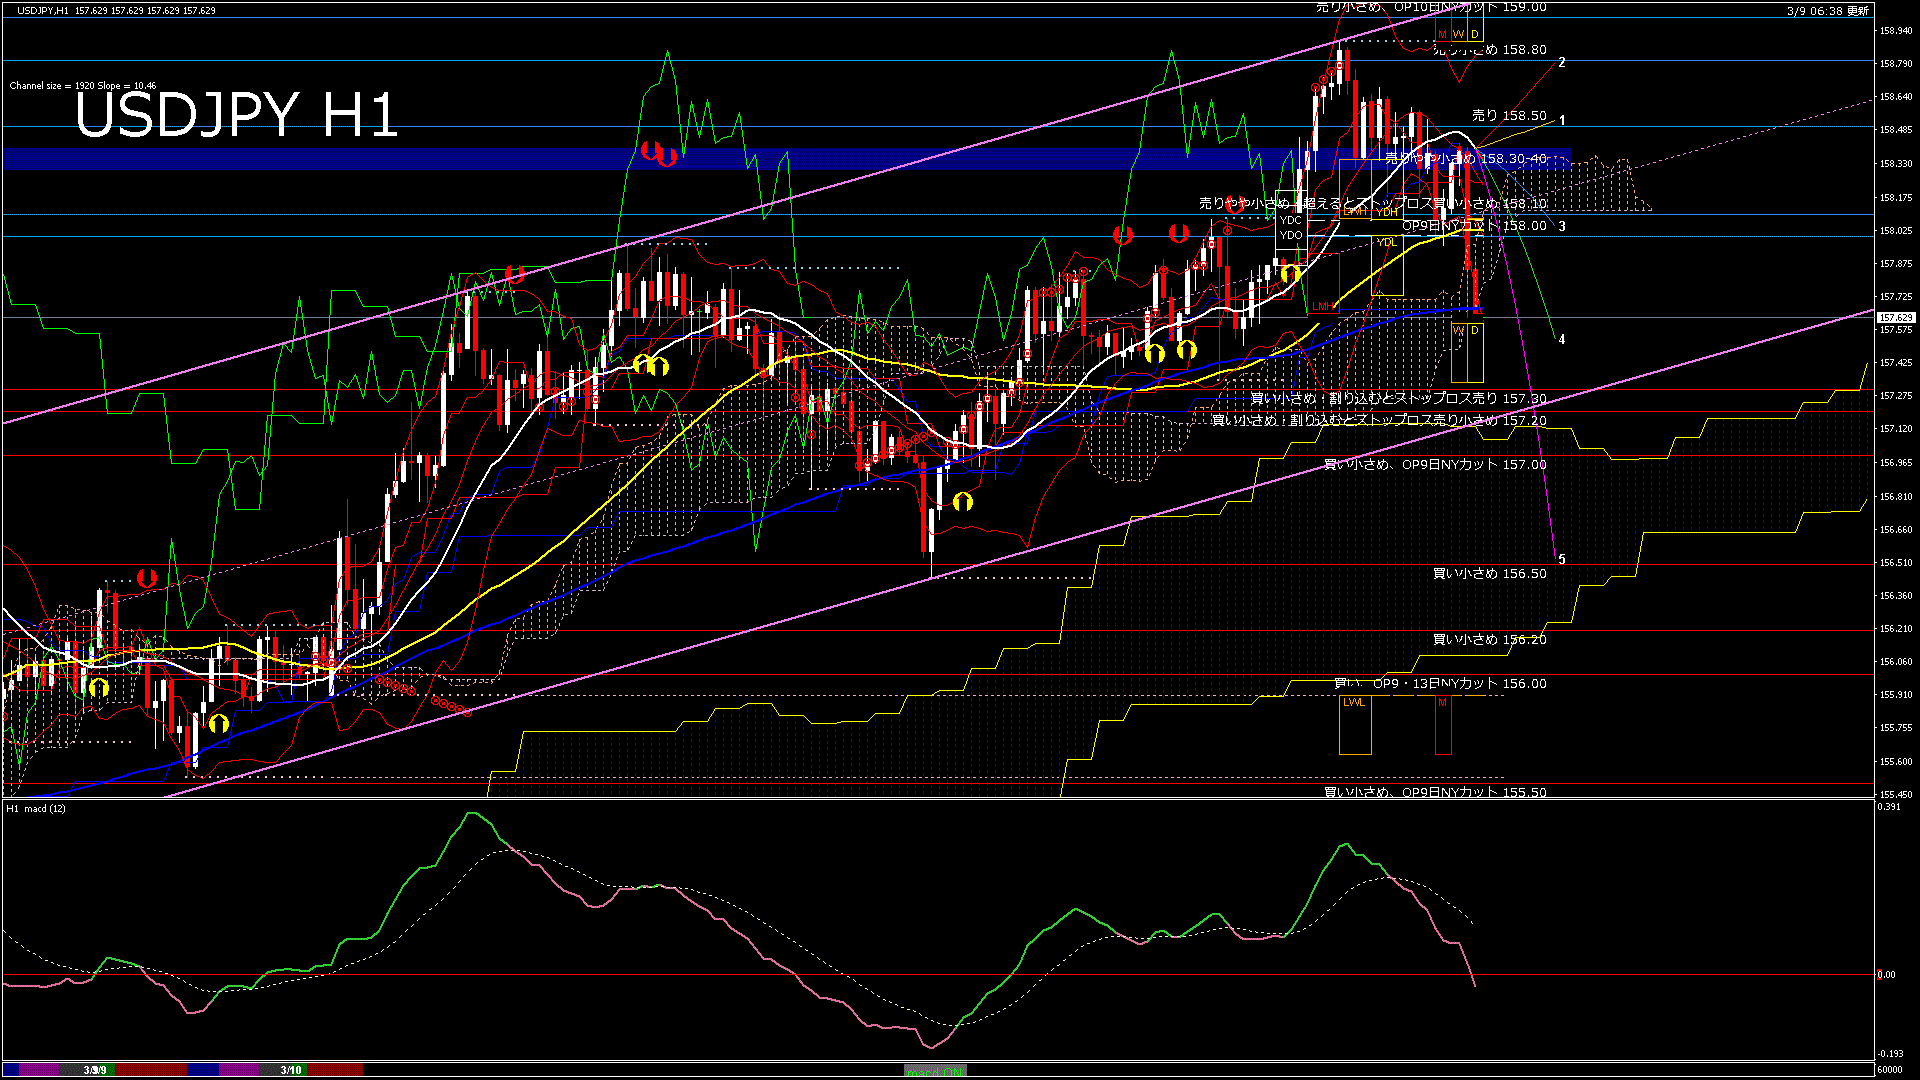The image size is (1920, 1080).
Task: Click the H1 macd (12) indicator label
Action: click(x=36, y=808)
